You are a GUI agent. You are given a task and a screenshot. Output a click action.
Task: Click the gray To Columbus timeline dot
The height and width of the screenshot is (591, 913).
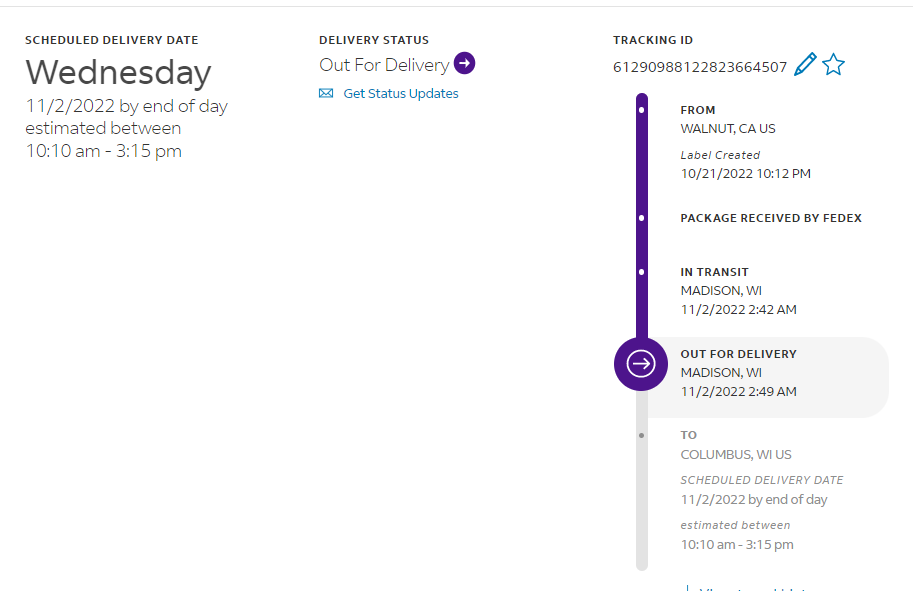(x=641, y=435)
